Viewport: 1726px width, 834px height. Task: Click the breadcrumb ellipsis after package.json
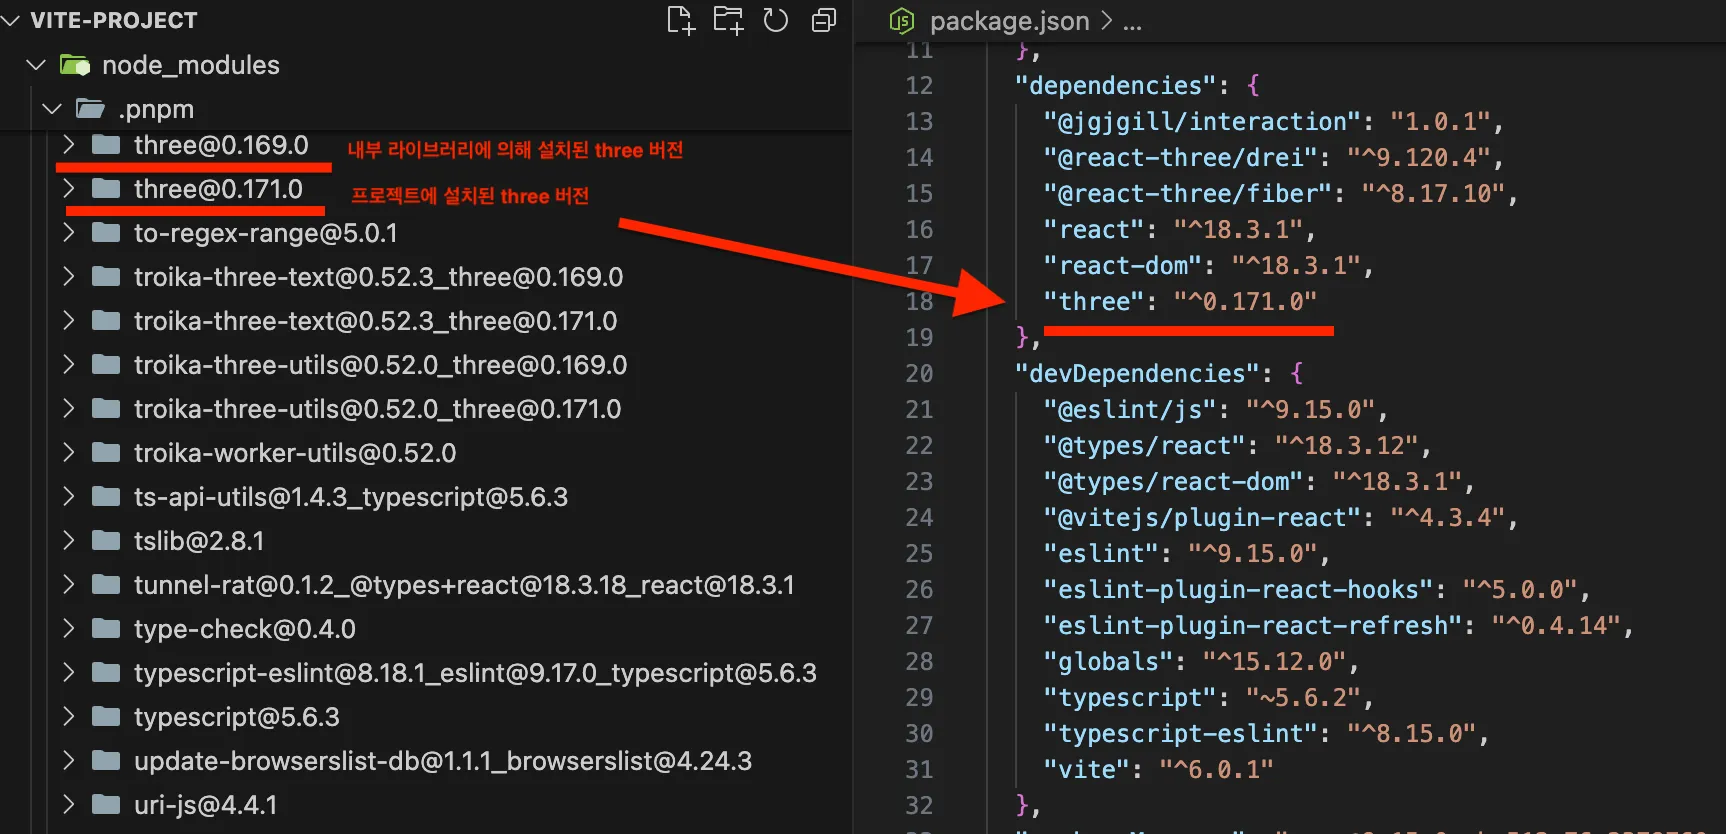1132,21
